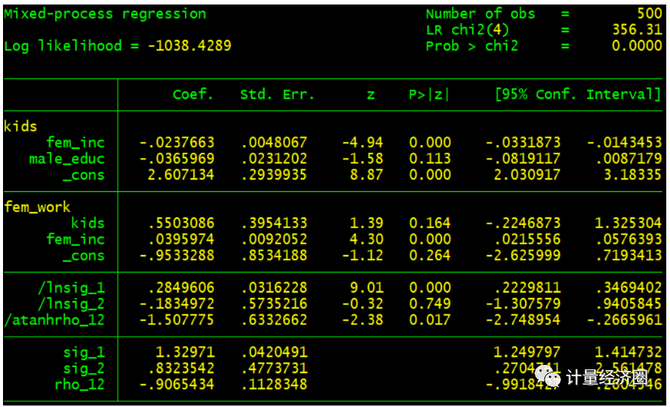670x407 pixels.
Task: Select the _cons coefficient 2.607134
Action: [x=181, y=175]
